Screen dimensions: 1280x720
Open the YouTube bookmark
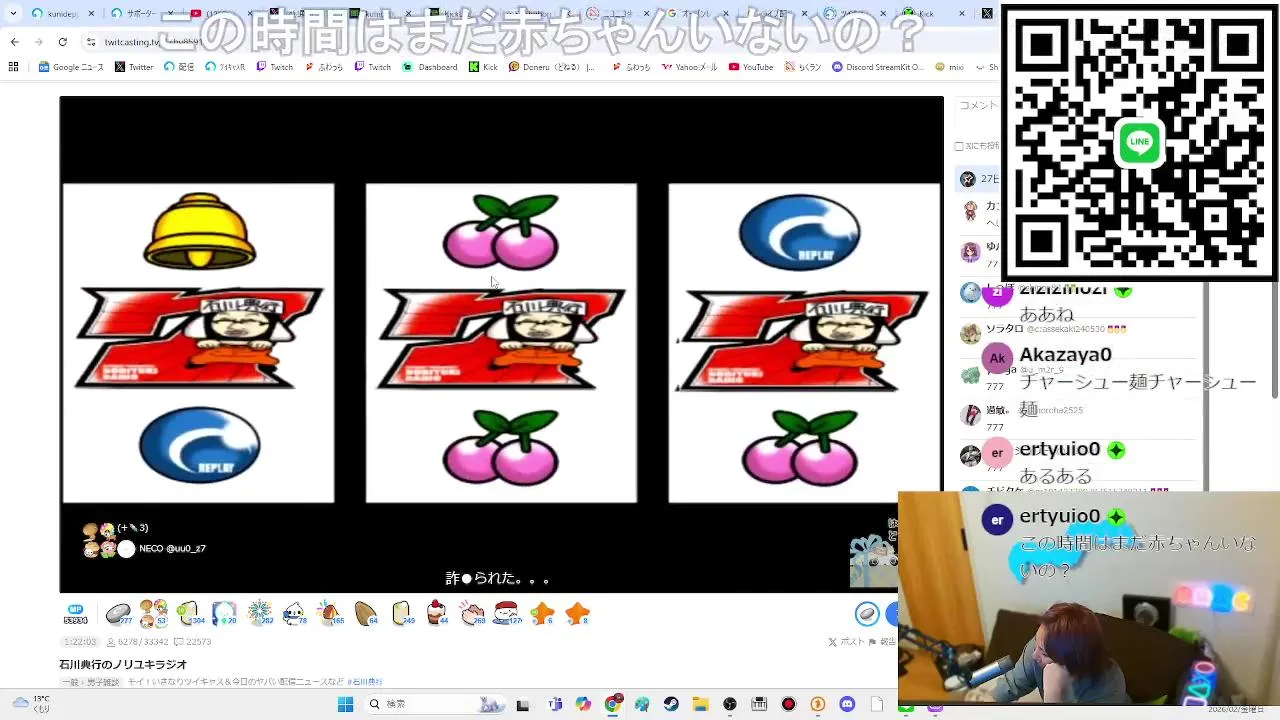pos(751,67)
